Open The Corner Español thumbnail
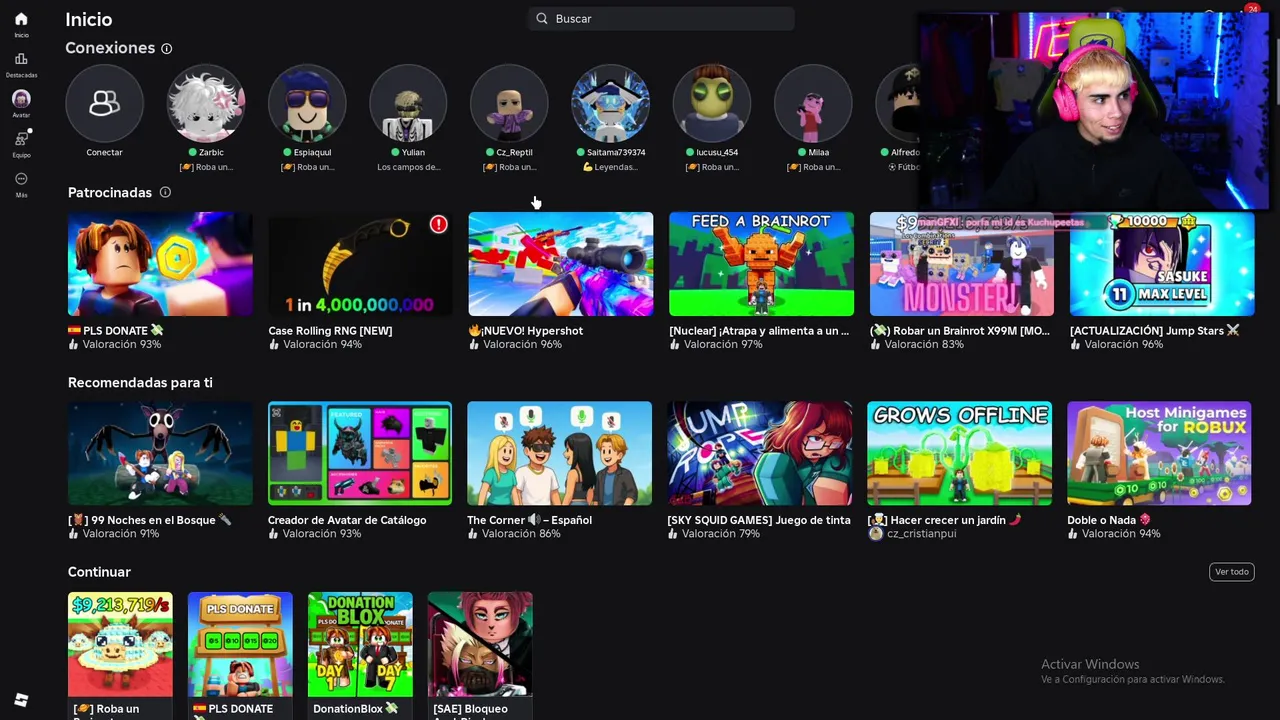 pos(559,453)
